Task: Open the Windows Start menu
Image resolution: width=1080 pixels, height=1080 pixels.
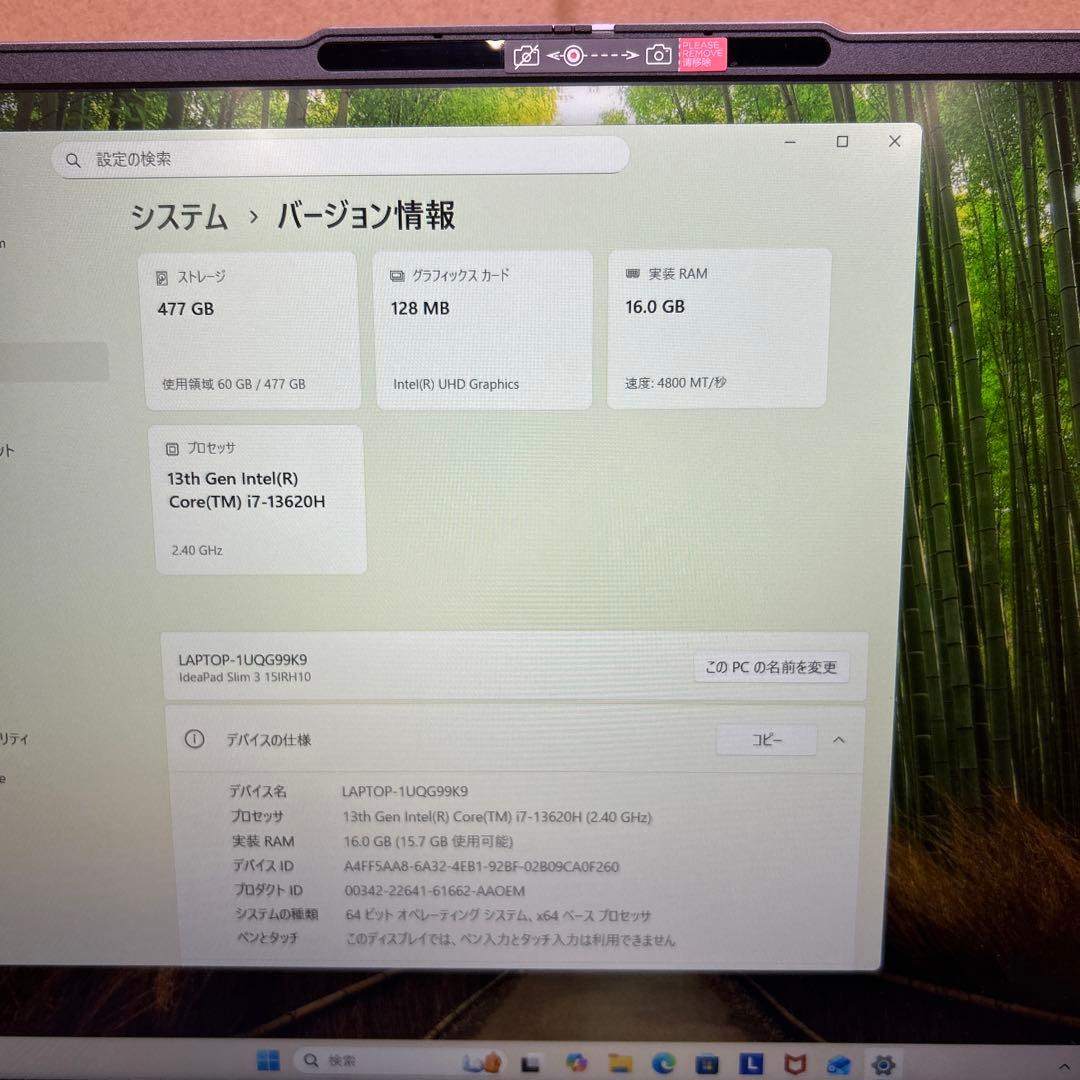Action: [x=268, y=1060]
